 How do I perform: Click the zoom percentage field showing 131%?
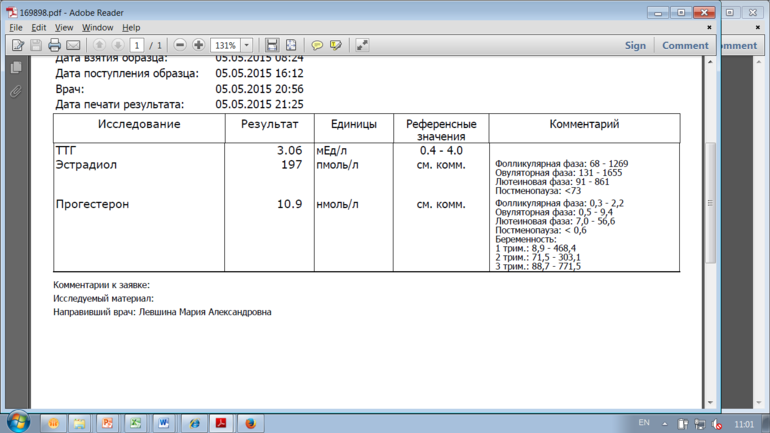[225, 45]
